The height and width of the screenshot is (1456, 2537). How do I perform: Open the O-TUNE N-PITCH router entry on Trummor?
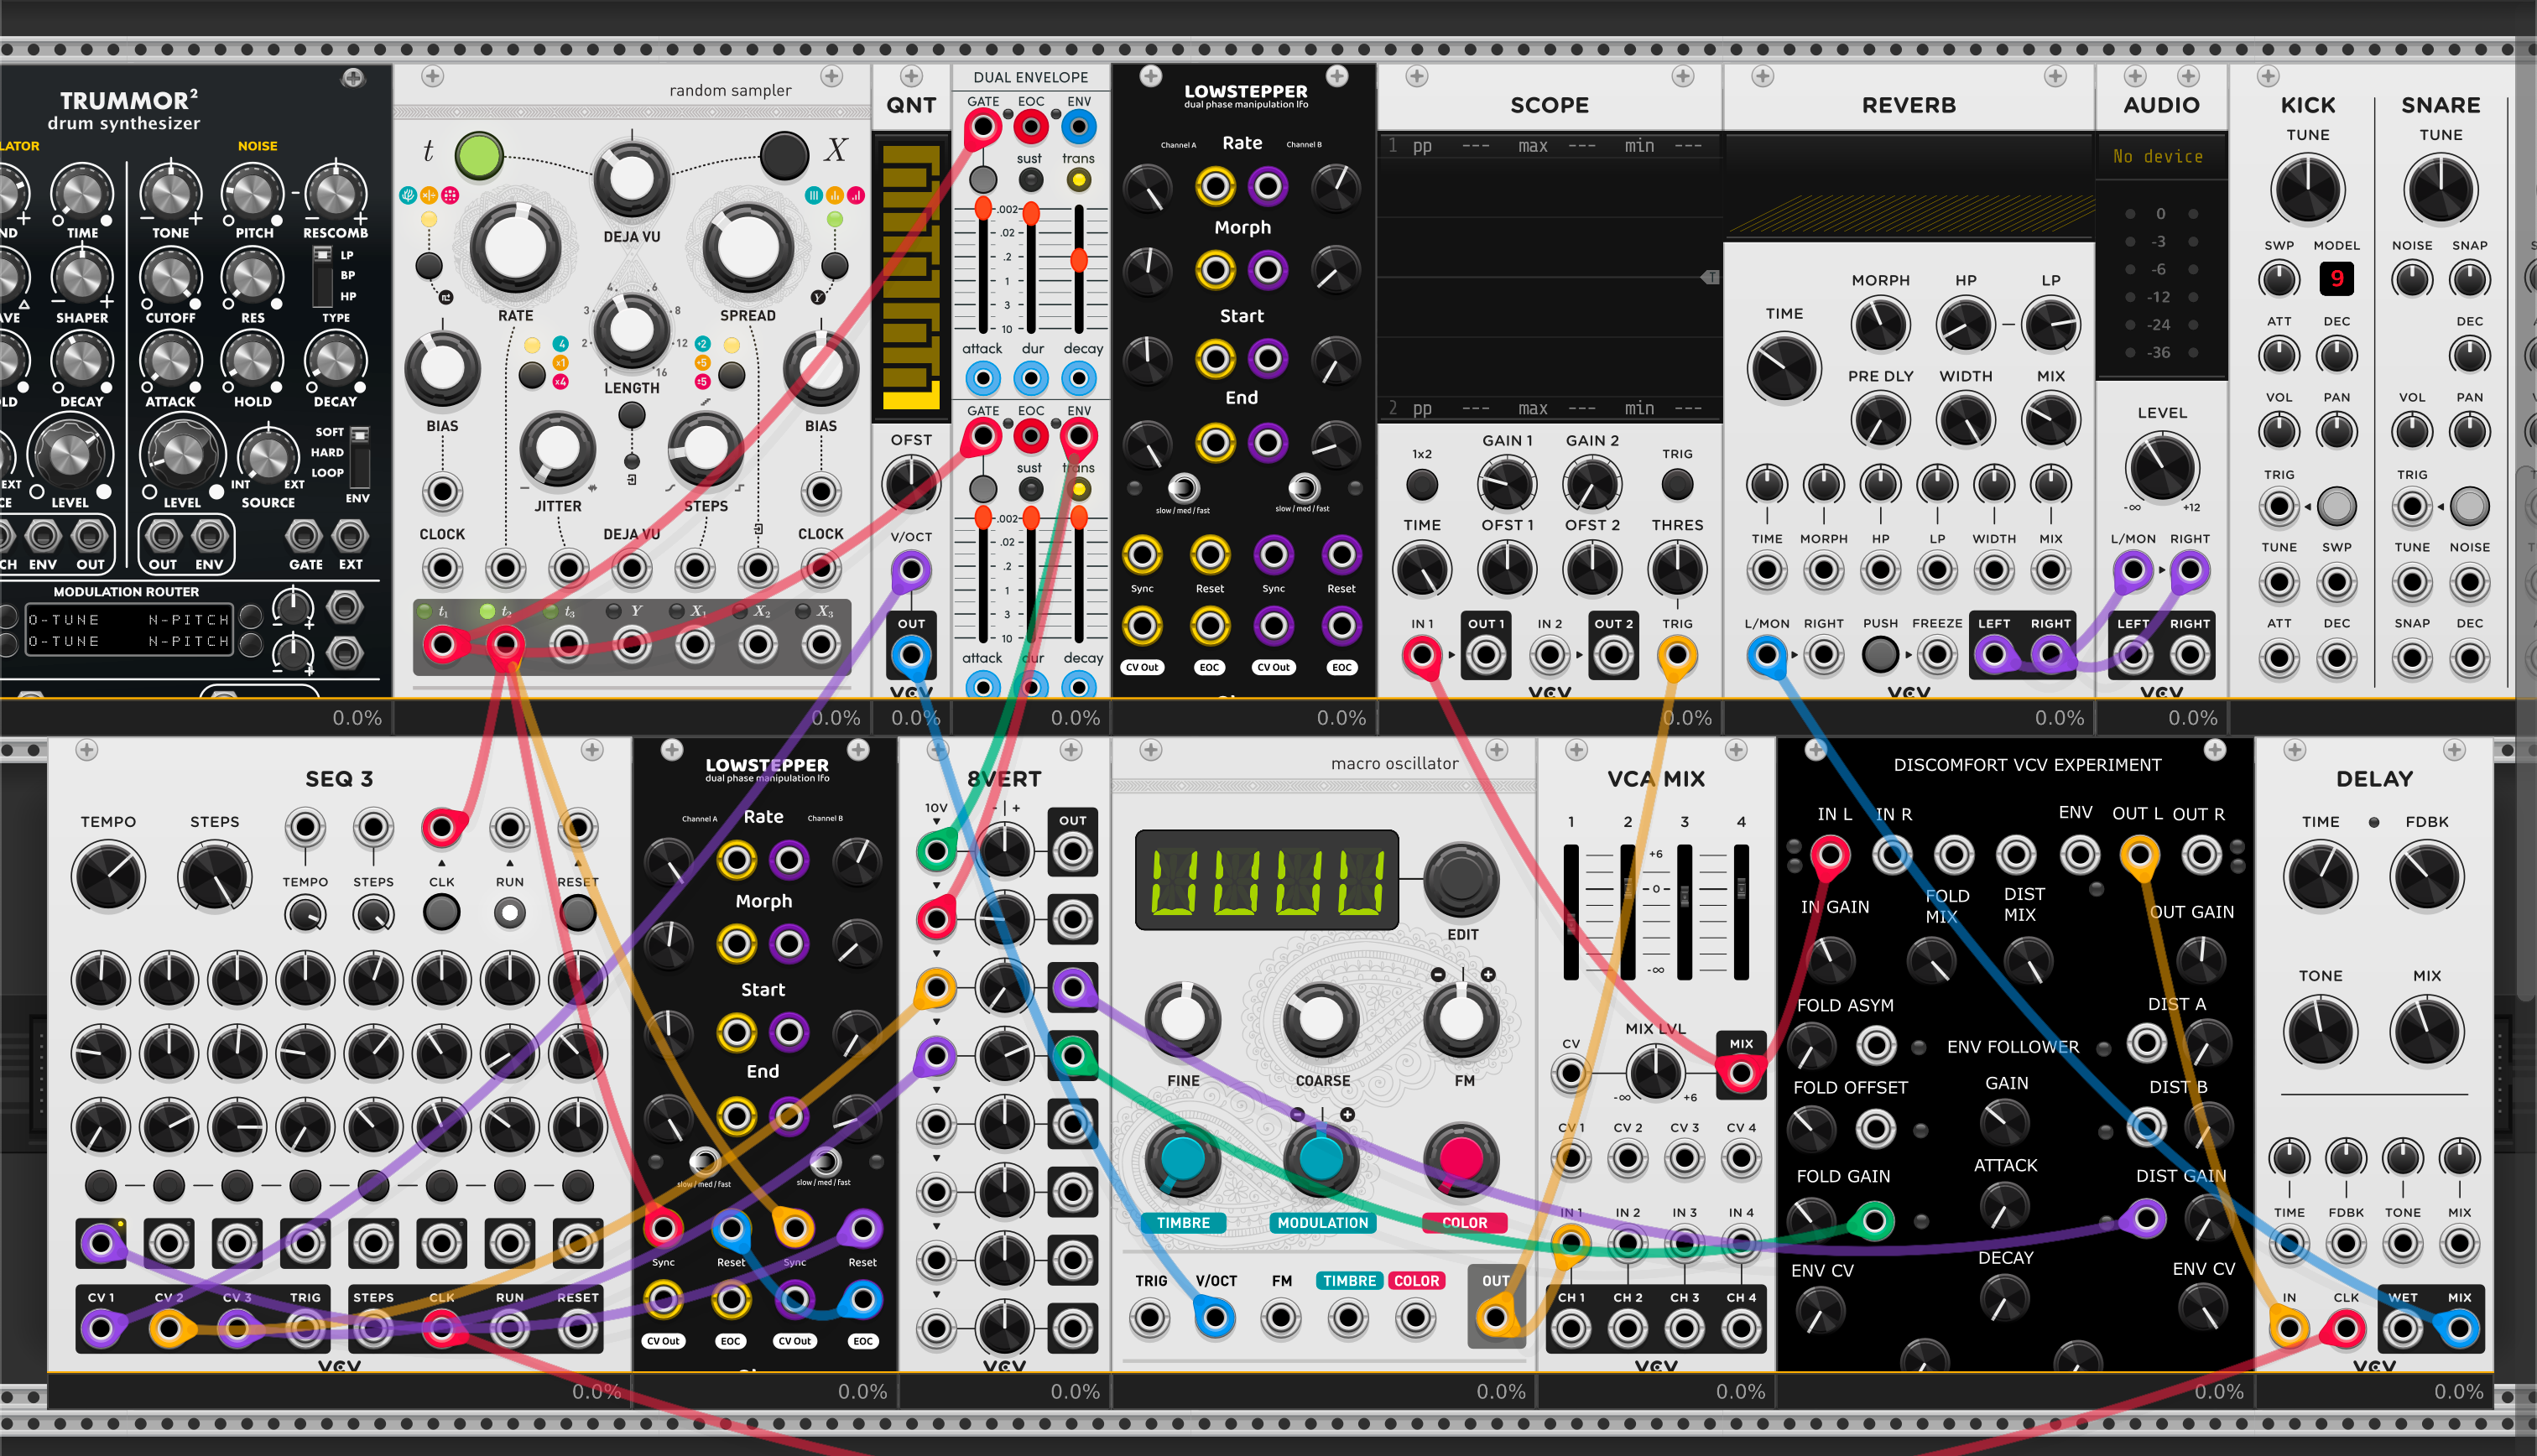tap(128, 620)
